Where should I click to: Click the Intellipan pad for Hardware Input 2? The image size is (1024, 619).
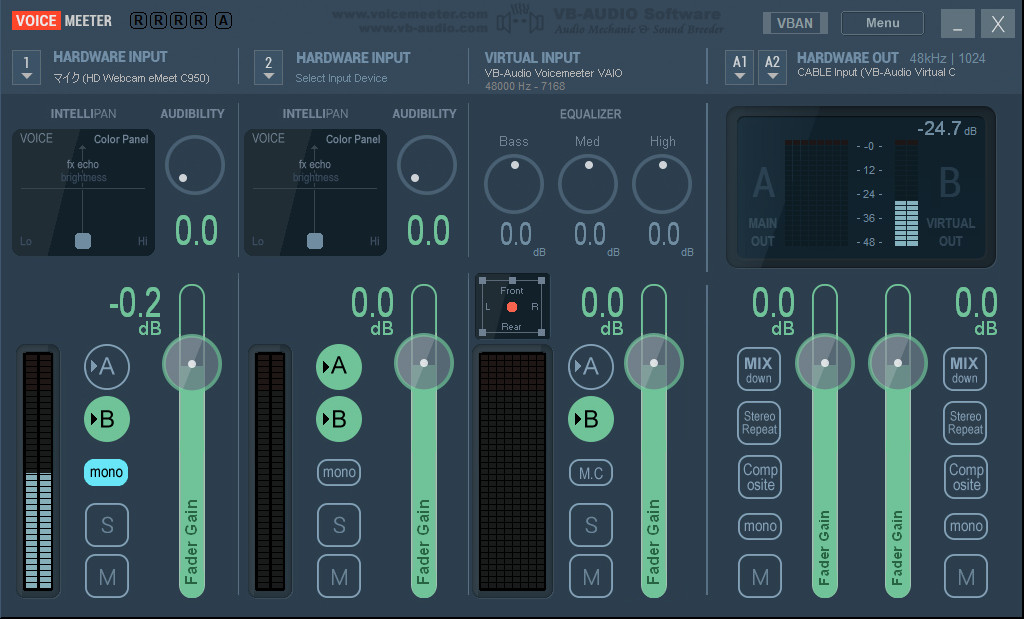[x=315, y=192]
